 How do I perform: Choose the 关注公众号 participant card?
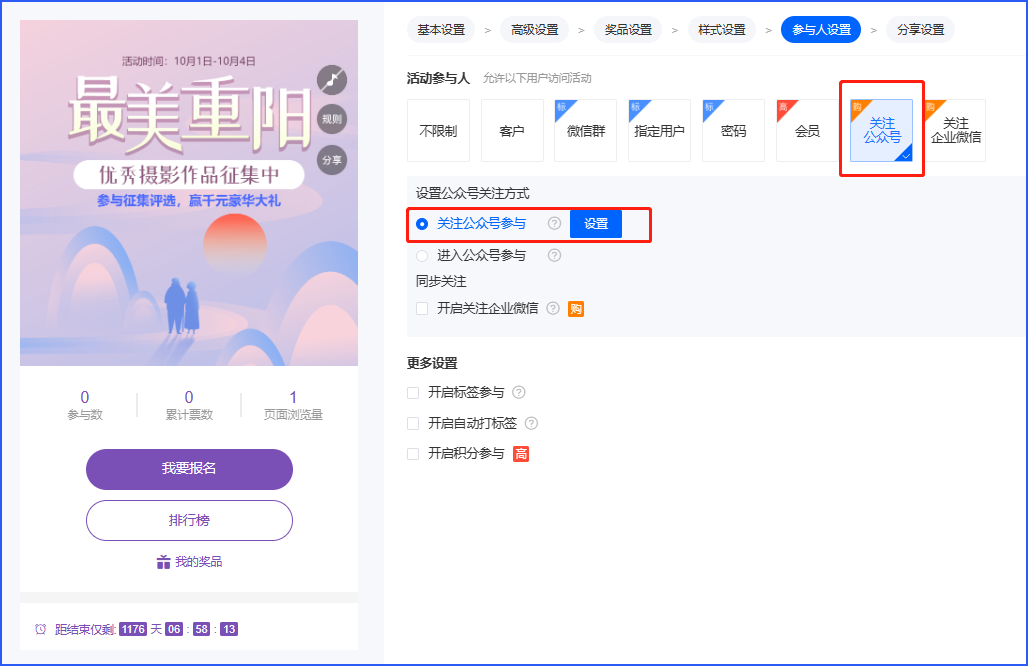882,130
